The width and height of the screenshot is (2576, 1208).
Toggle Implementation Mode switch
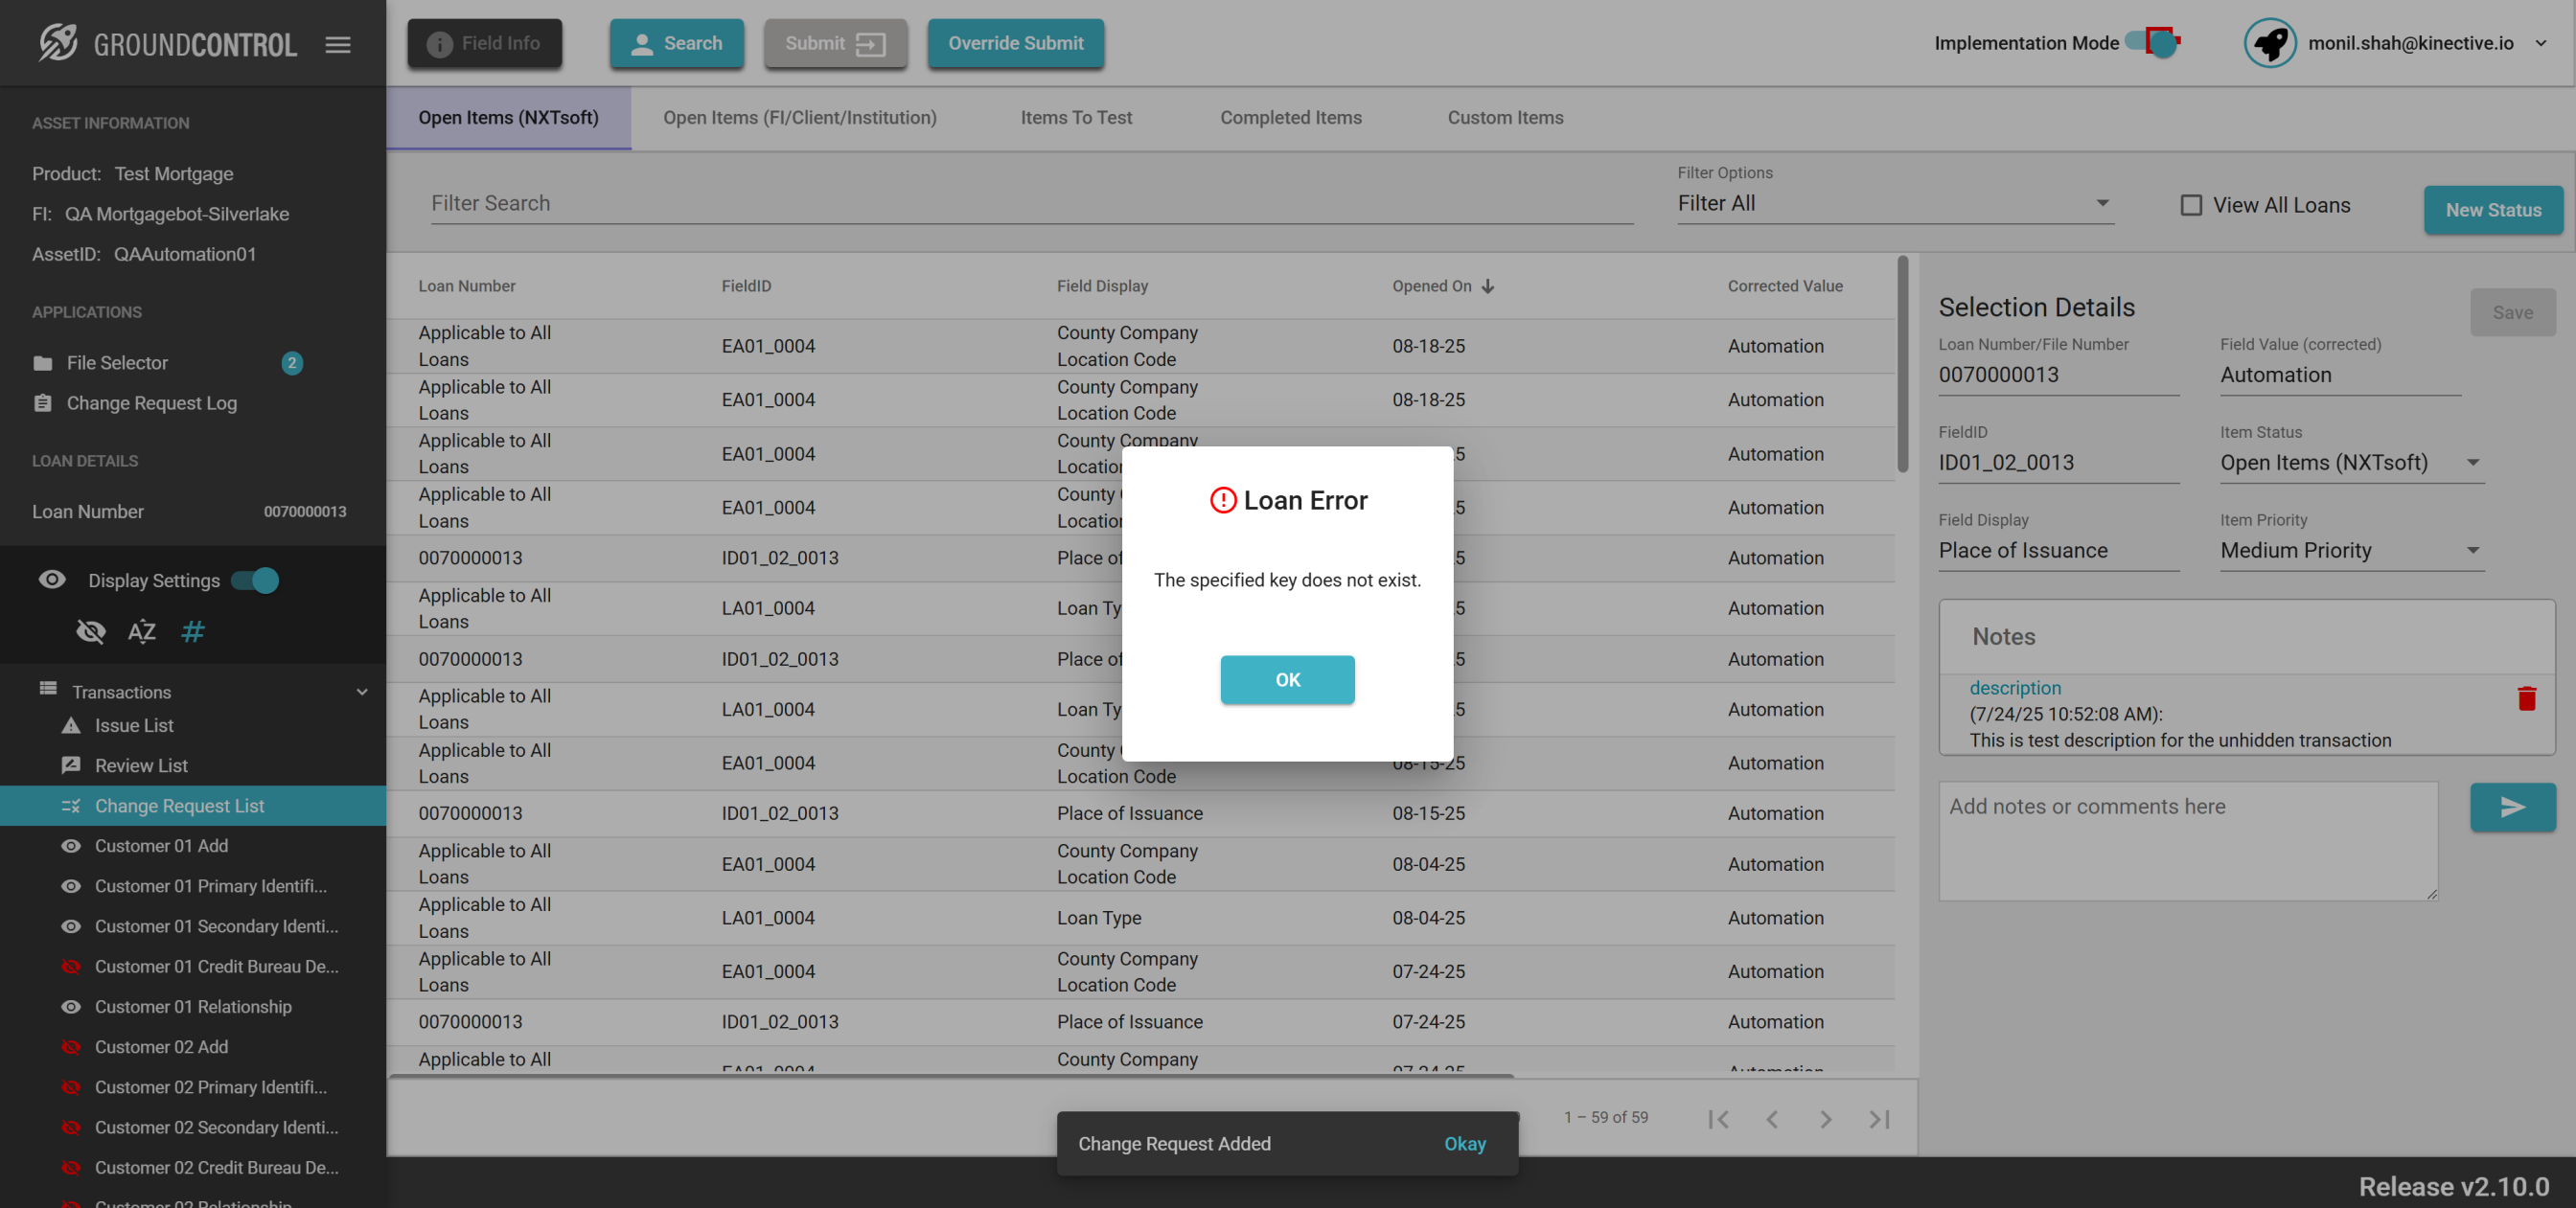click(x=2152, y=43)
